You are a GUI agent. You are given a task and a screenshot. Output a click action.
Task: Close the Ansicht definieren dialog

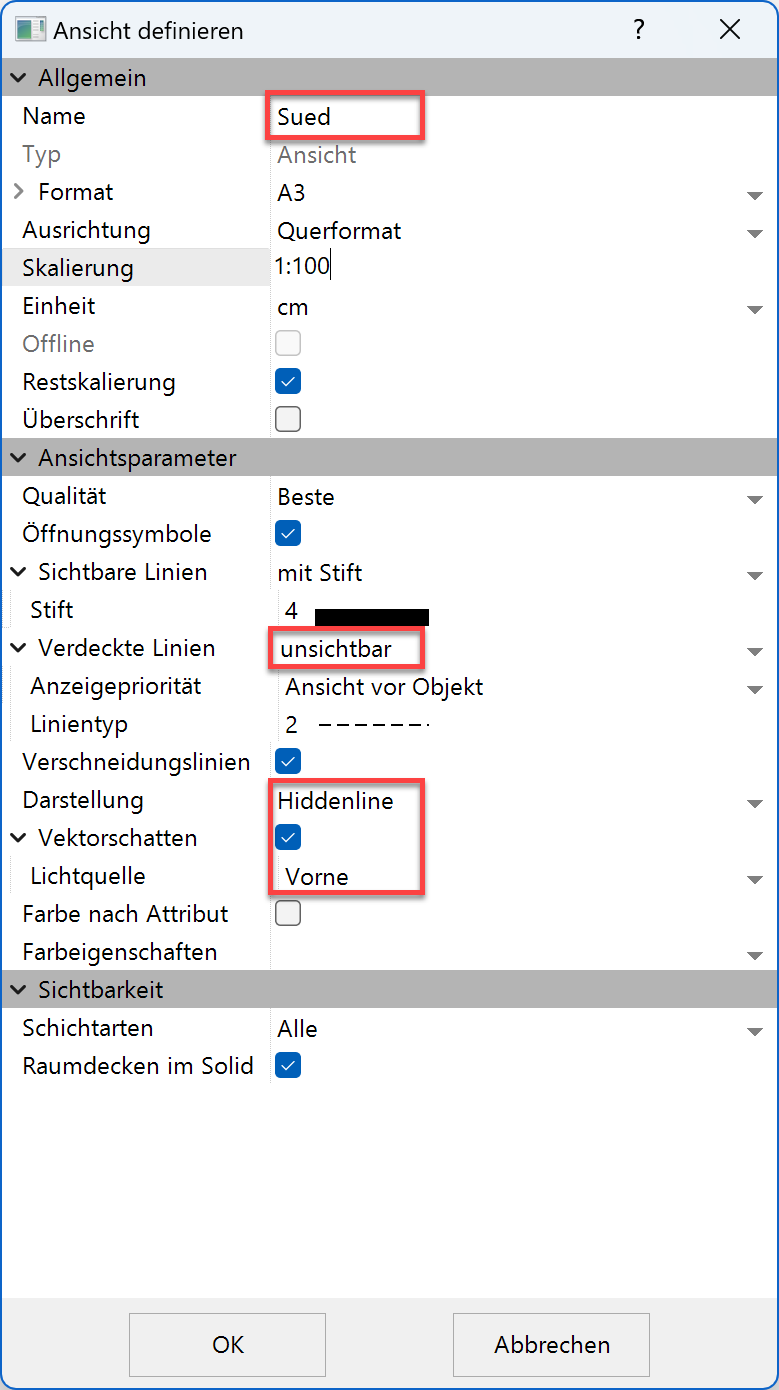tap(730, 30)
